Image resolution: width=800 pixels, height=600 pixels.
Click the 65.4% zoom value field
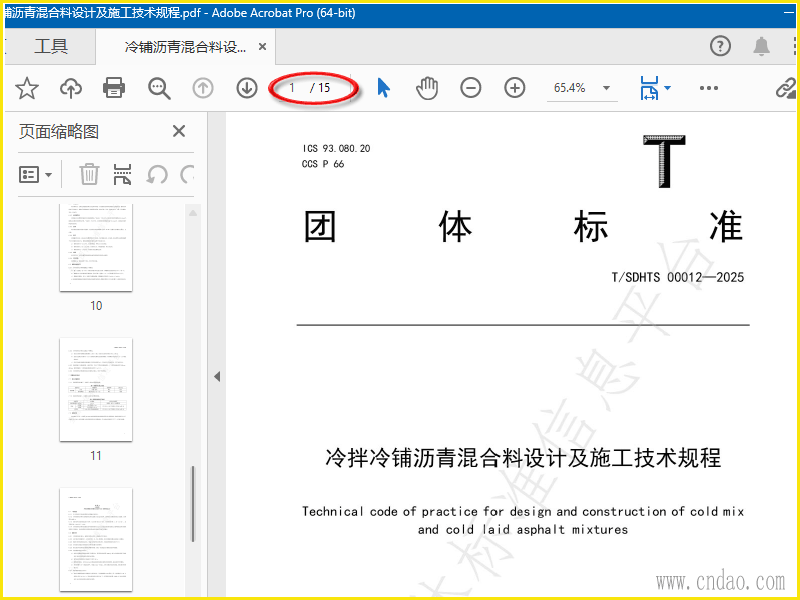[569, 88]
